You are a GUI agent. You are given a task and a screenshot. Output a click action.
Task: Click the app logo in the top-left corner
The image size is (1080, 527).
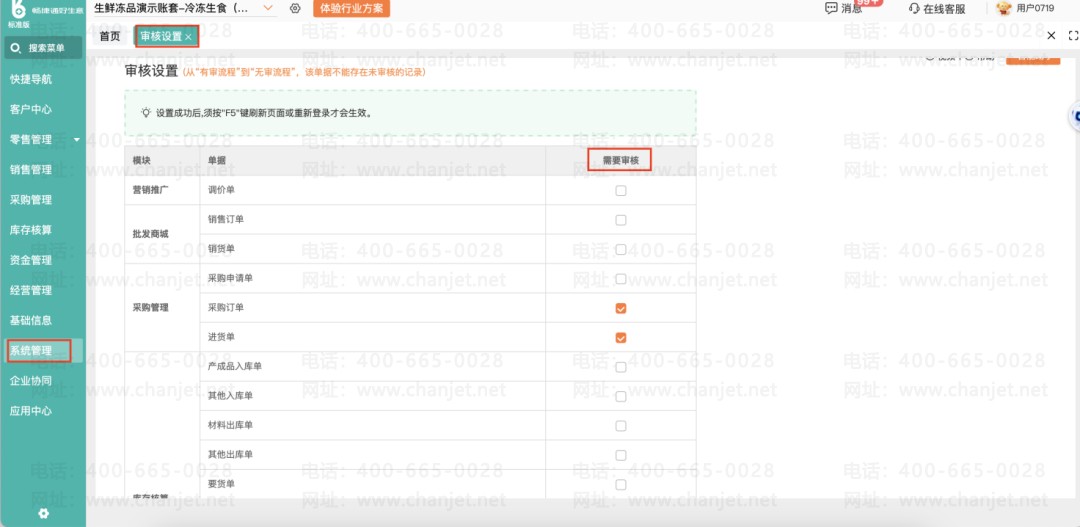[x=17, y=10]
